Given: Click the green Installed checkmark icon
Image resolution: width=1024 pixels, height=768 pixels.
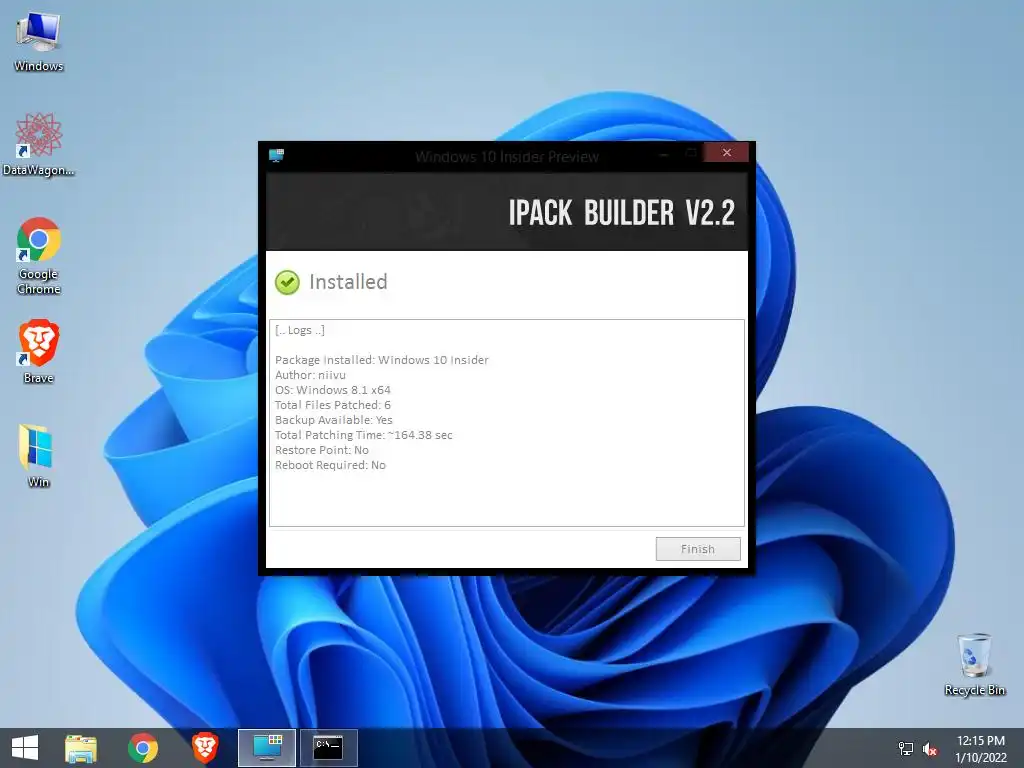Looking at the screenshot, I should click(x=287, y=283).
